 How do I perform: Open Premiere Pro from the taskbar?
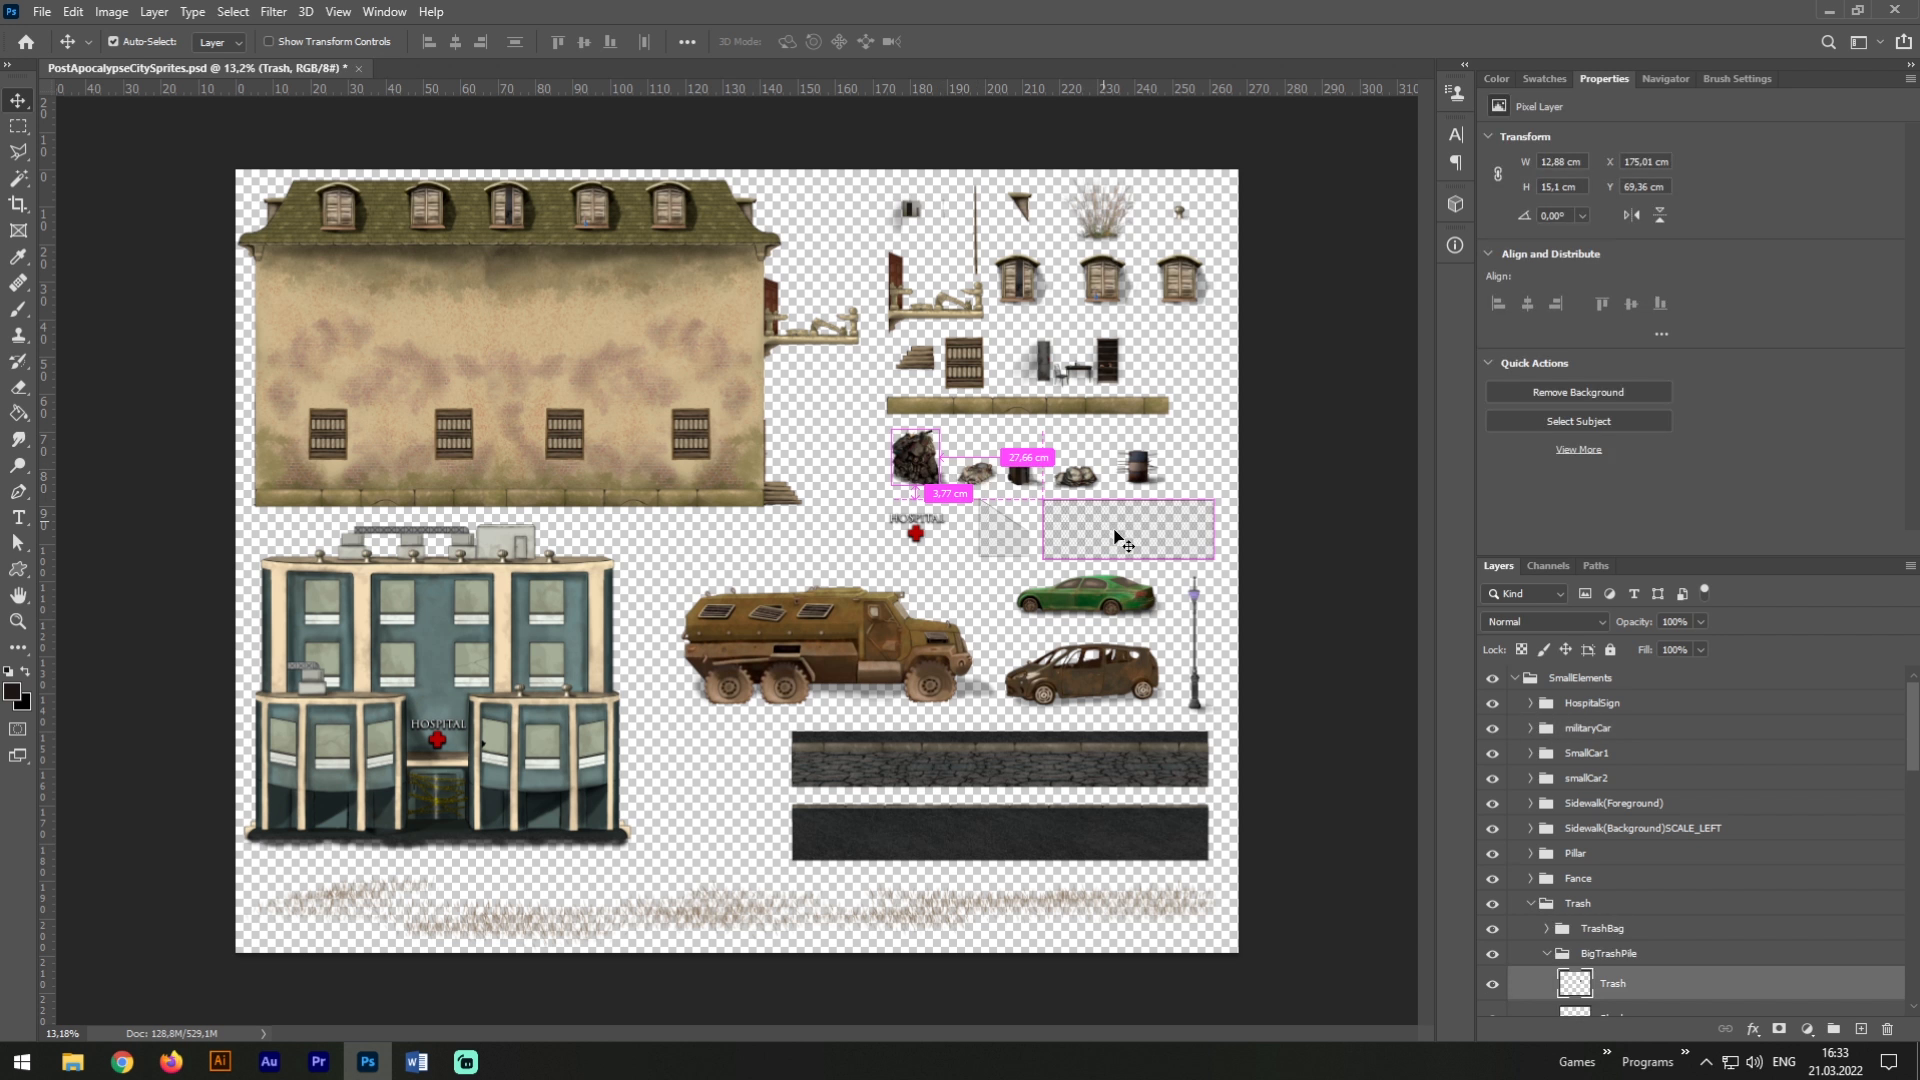pos(319,1062)
